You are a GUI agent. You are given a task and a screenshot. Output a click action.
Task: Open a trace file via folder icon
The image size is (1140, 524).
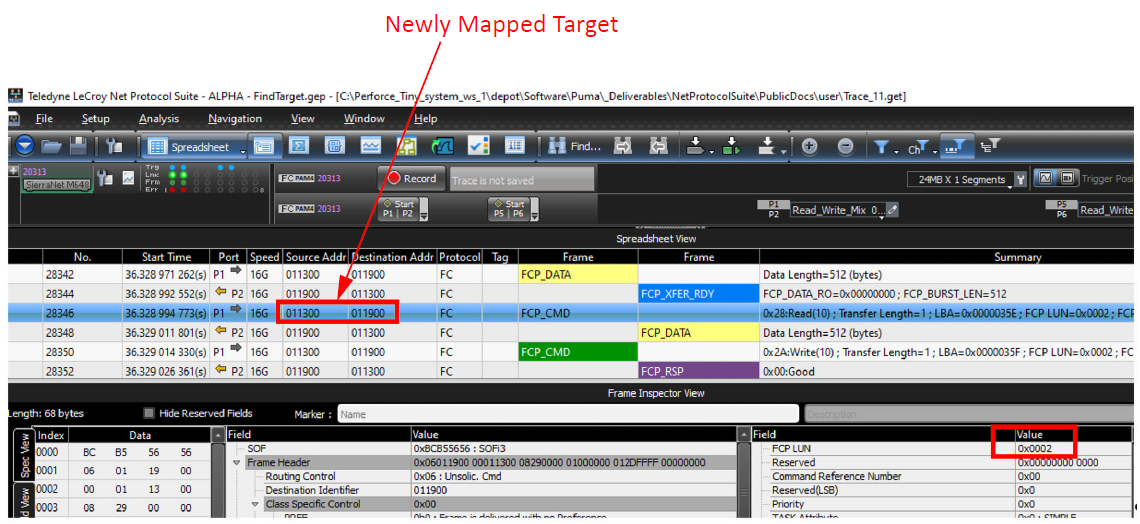point(51,146)
